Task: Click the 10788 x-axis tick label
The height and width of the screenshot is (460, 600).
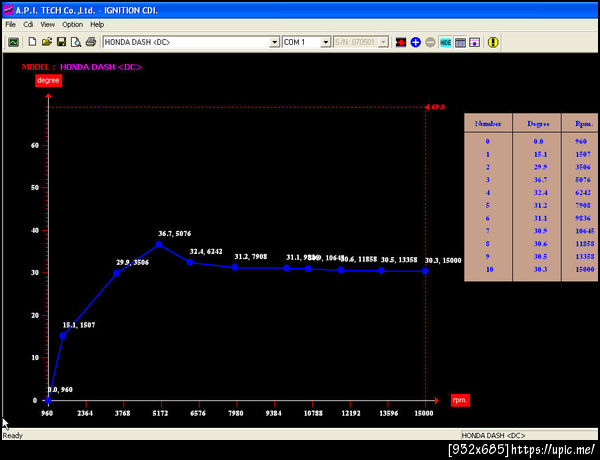Action: 313,413
